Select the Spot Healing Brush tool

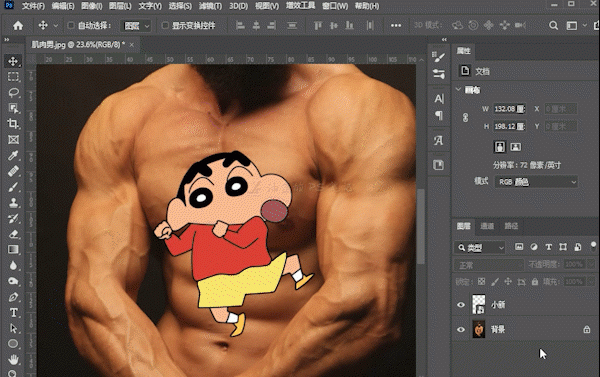click(13, 171)
